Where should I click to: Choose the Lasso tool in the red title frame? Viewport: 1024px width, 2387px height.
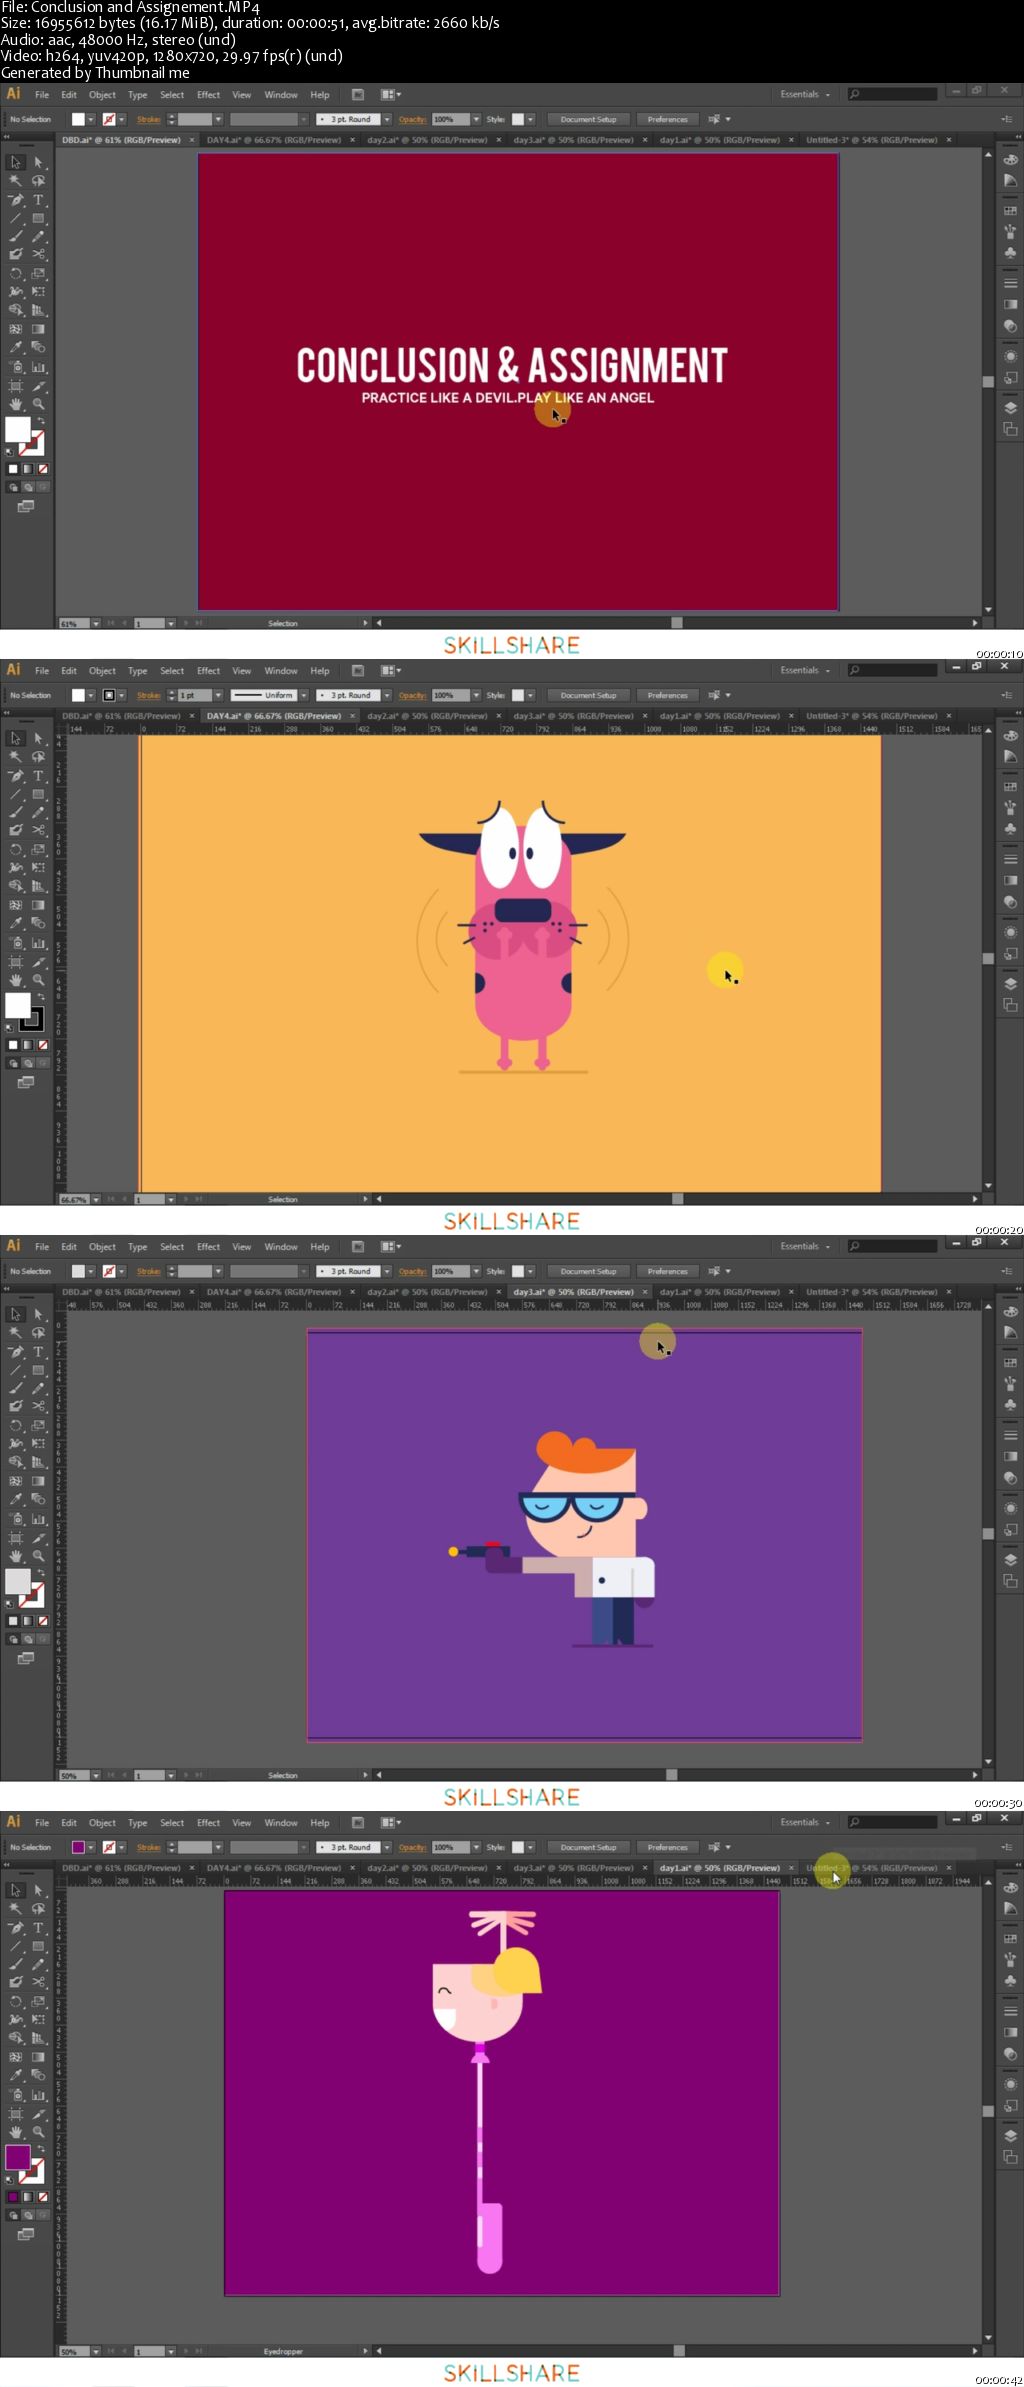pos(38,181)
